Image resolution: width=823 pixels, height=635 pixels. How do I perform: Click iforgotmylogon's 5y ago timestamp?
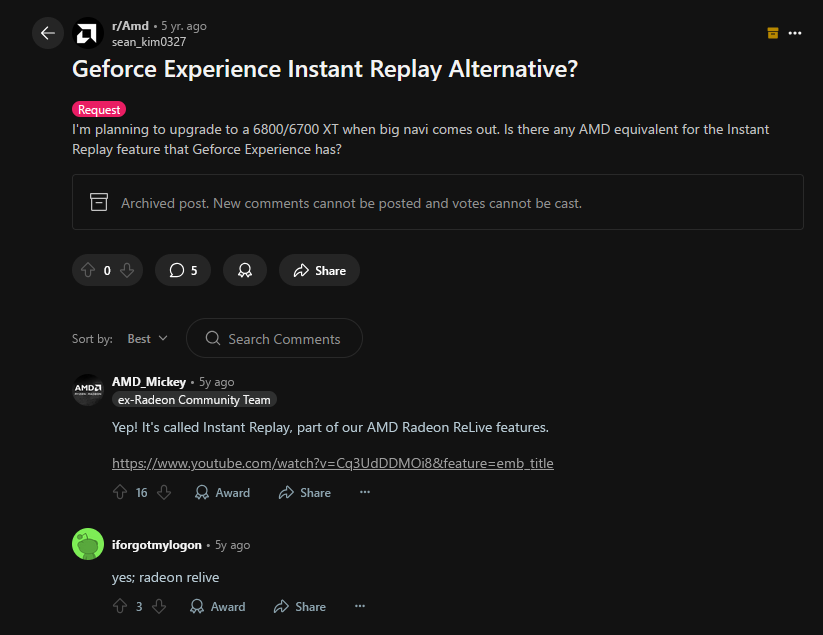233,545
